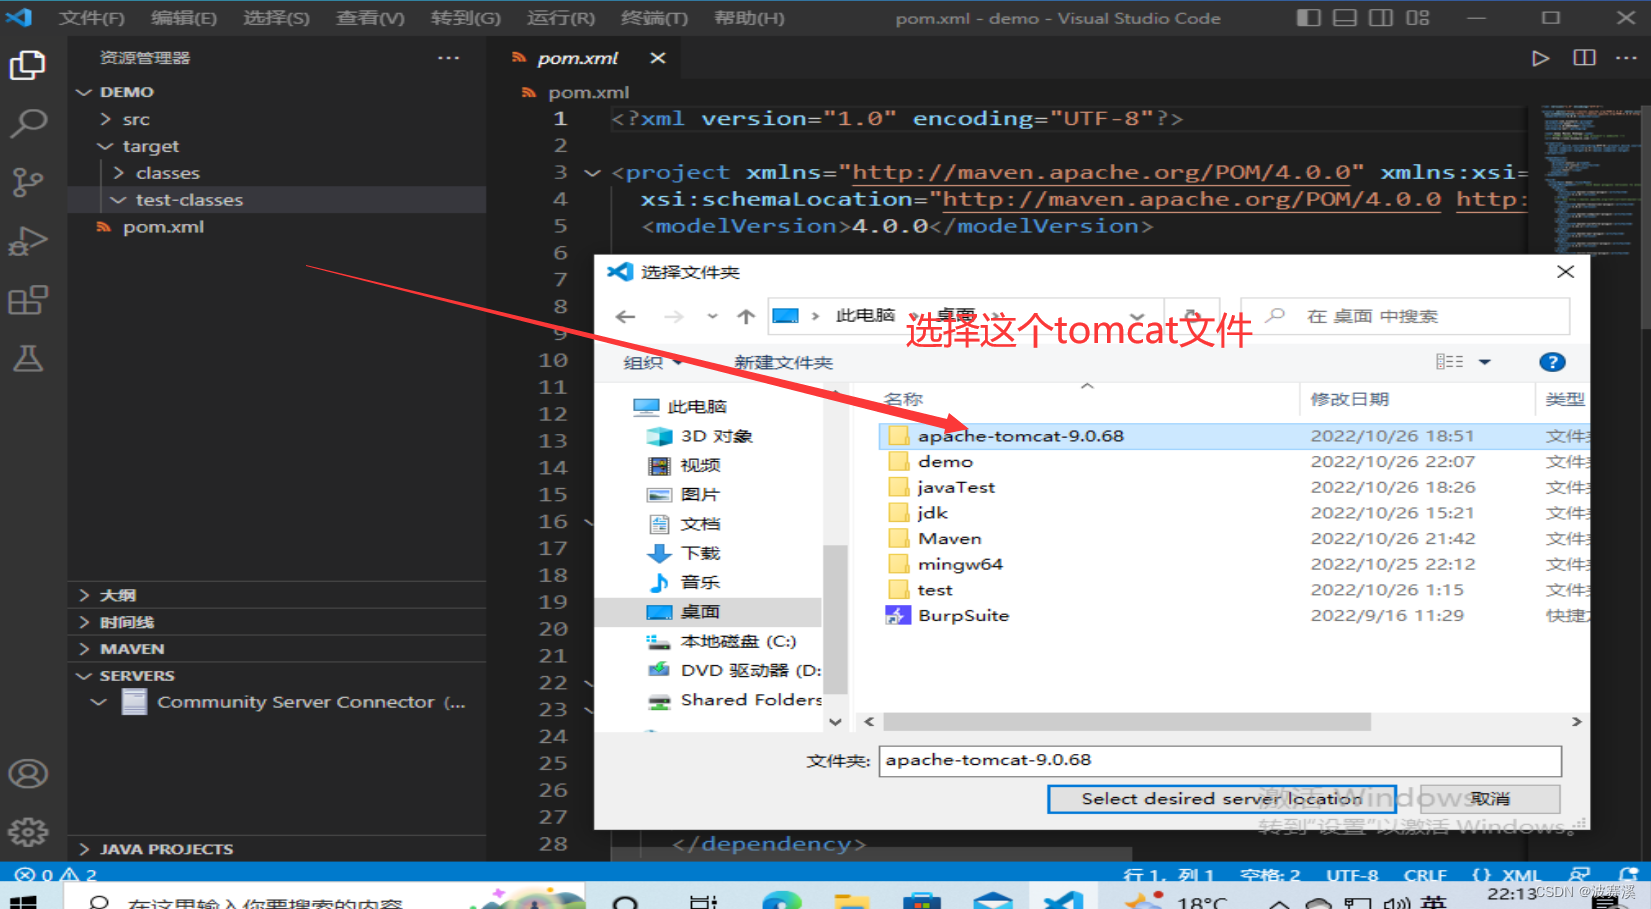Screen dimensions: 1651x909
Task: Collapse Community Server Connector node
Action: click(x=98, y=702)
